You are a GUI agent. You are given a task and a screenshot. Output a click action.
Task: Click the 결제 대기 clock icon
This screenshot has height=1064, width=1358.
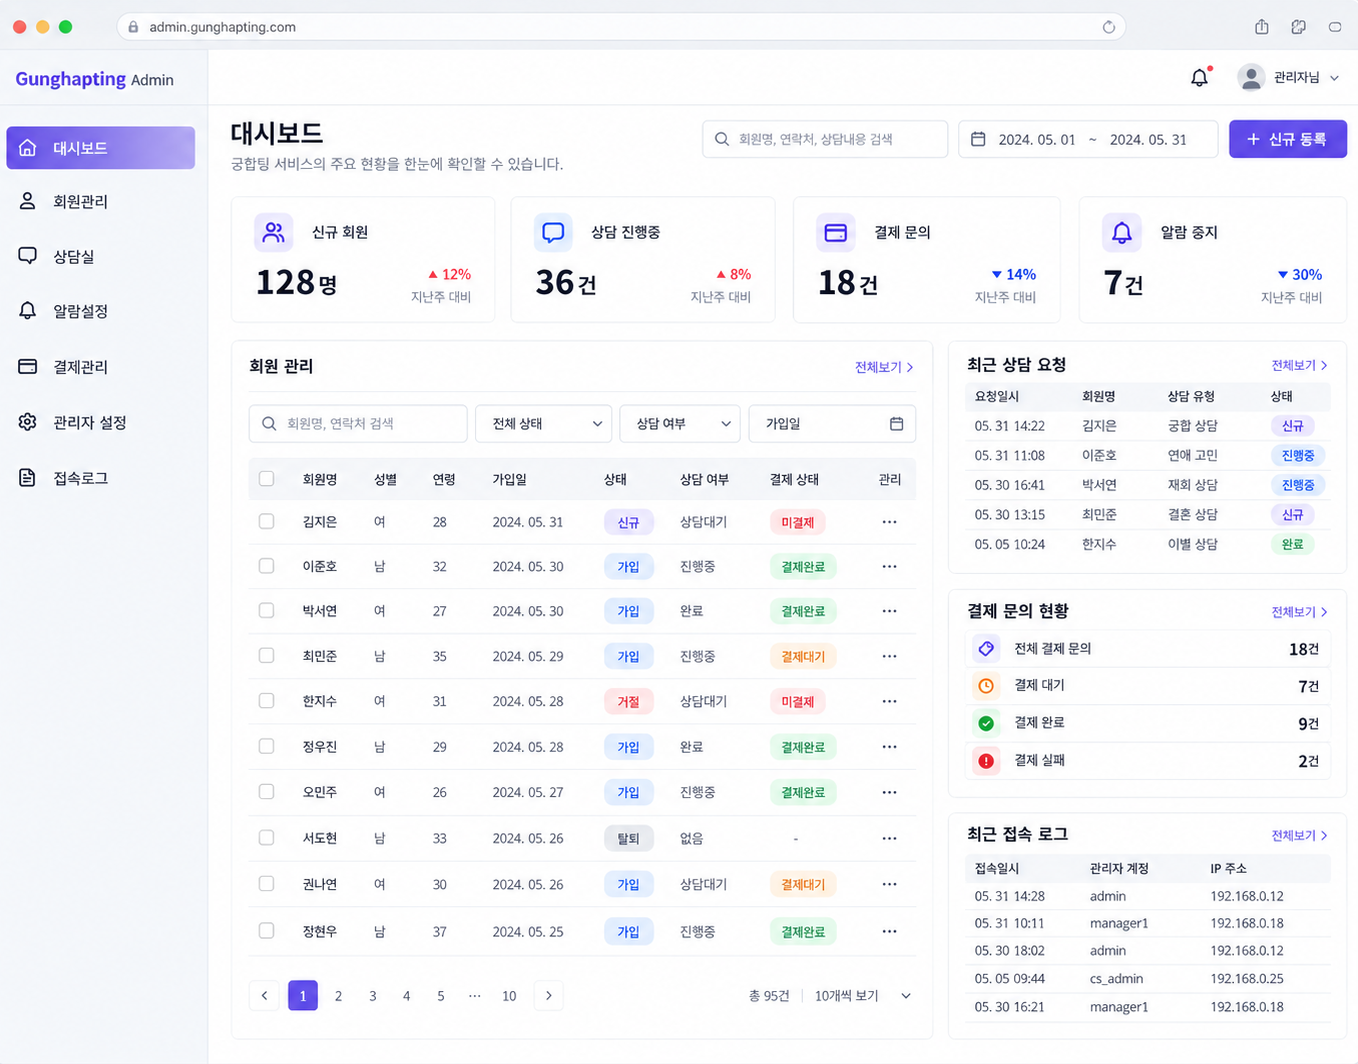pyautogui.click(x=986, y=686)
